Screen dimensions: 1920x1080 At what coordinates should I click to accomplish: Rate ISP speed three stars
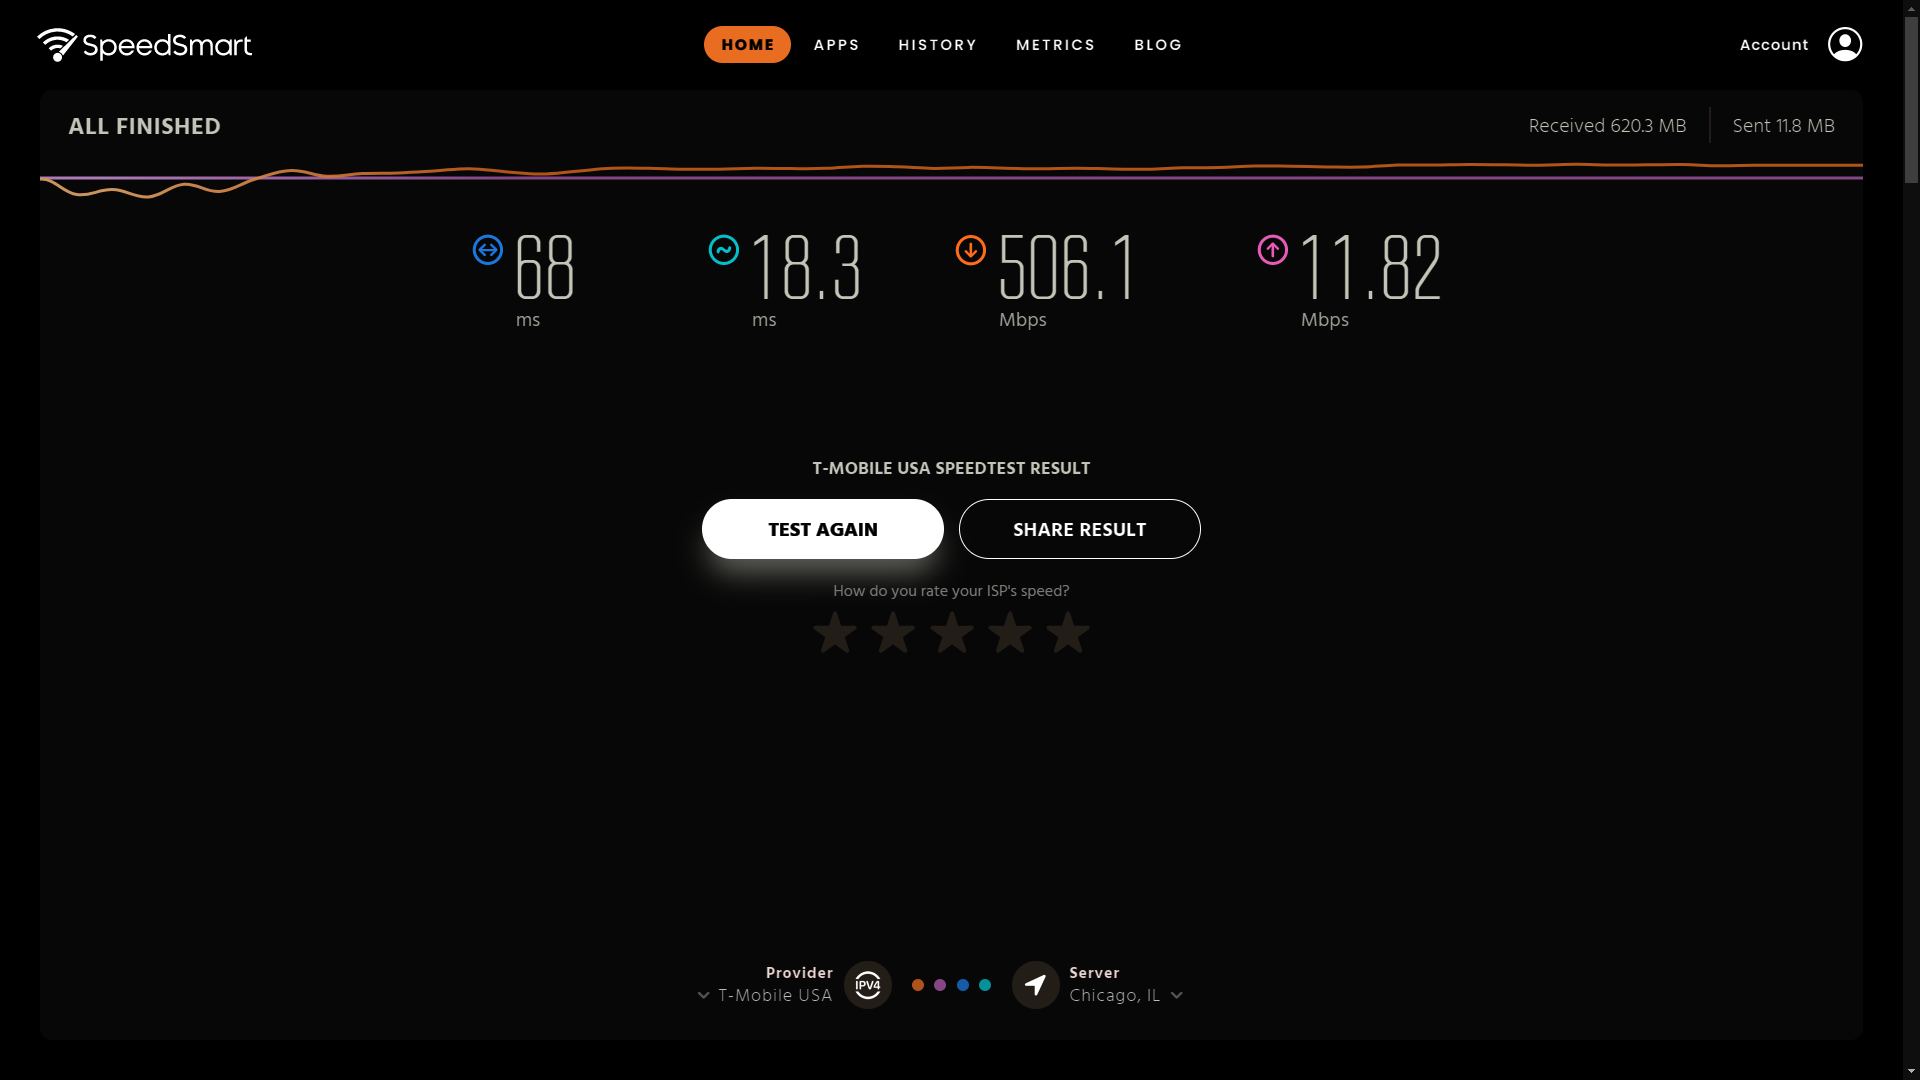click(951, 633)
